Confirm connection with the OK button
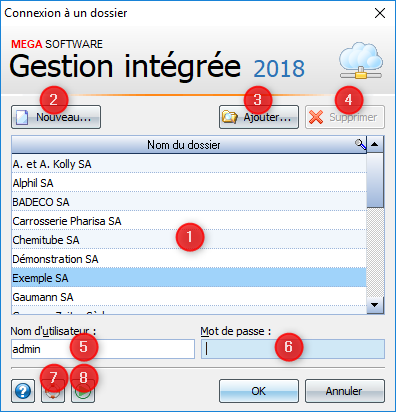The image size is (396, 412). click(259, 391)
